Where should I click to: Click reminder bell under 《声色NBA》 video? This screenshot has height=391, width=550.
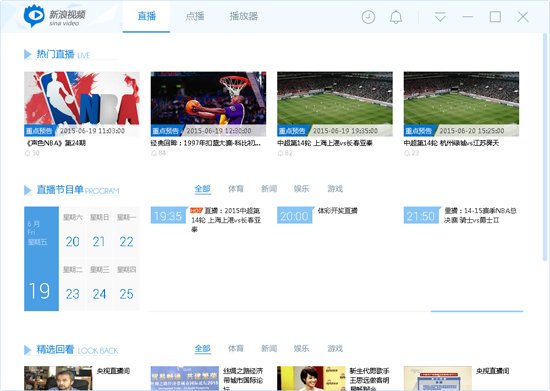pos(27,153)
